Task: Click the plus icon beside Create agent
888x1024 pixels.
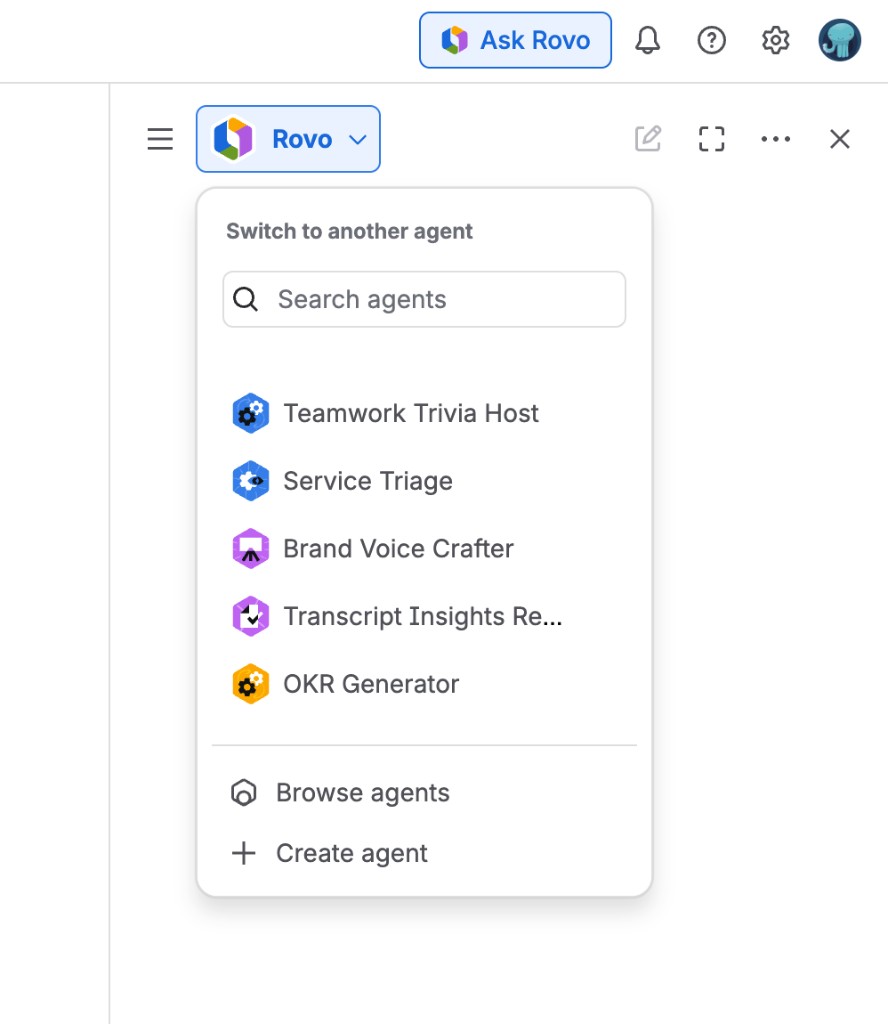Action: click(244, 853)
